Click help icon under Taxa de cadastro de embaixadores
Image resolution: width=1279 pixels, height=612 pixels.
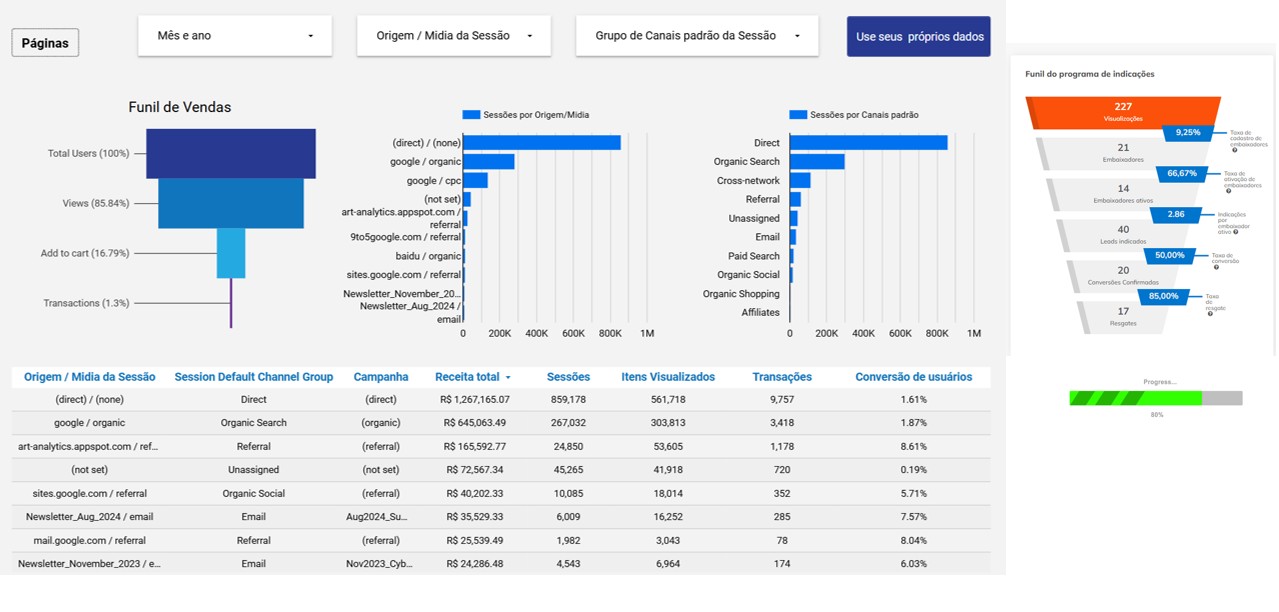pos(1235,150)
